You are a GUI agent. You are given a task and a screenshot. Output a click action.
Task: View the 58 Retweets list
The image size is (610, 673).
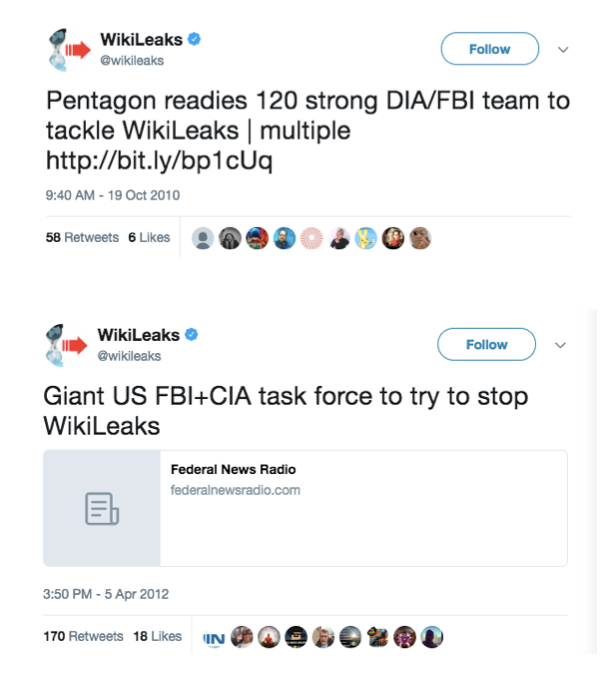click(82, 237)
